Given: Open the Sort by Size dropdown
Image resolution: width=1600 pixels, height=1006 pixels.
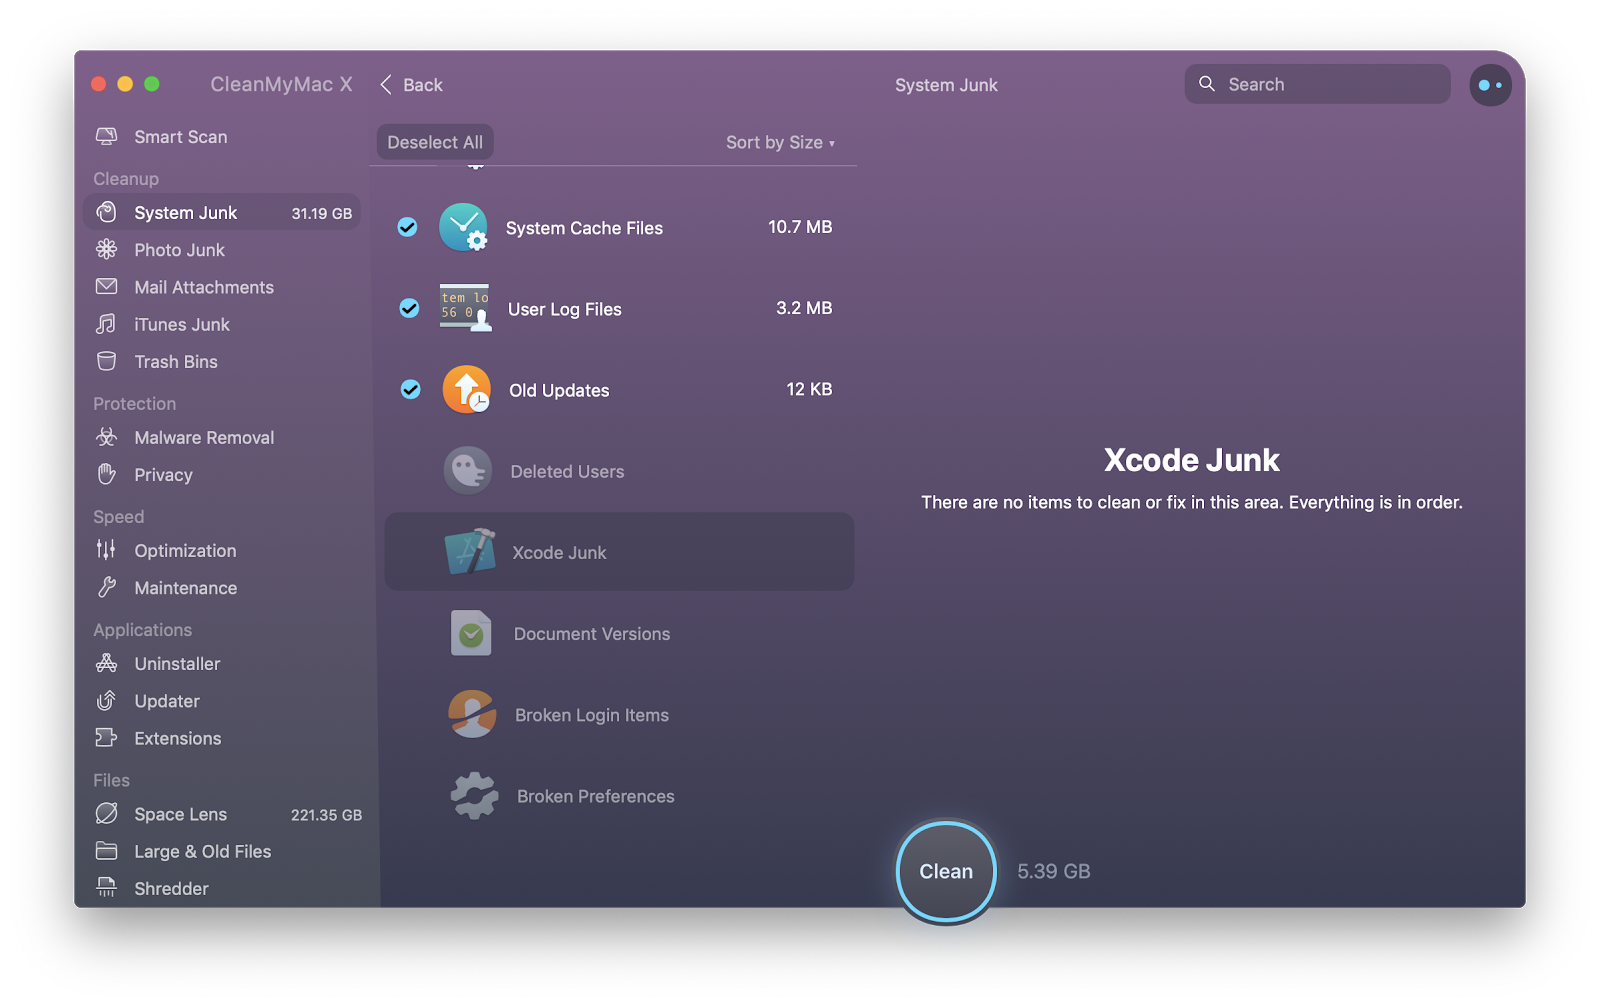Looking at the screenshot, I should click(780, 142).
